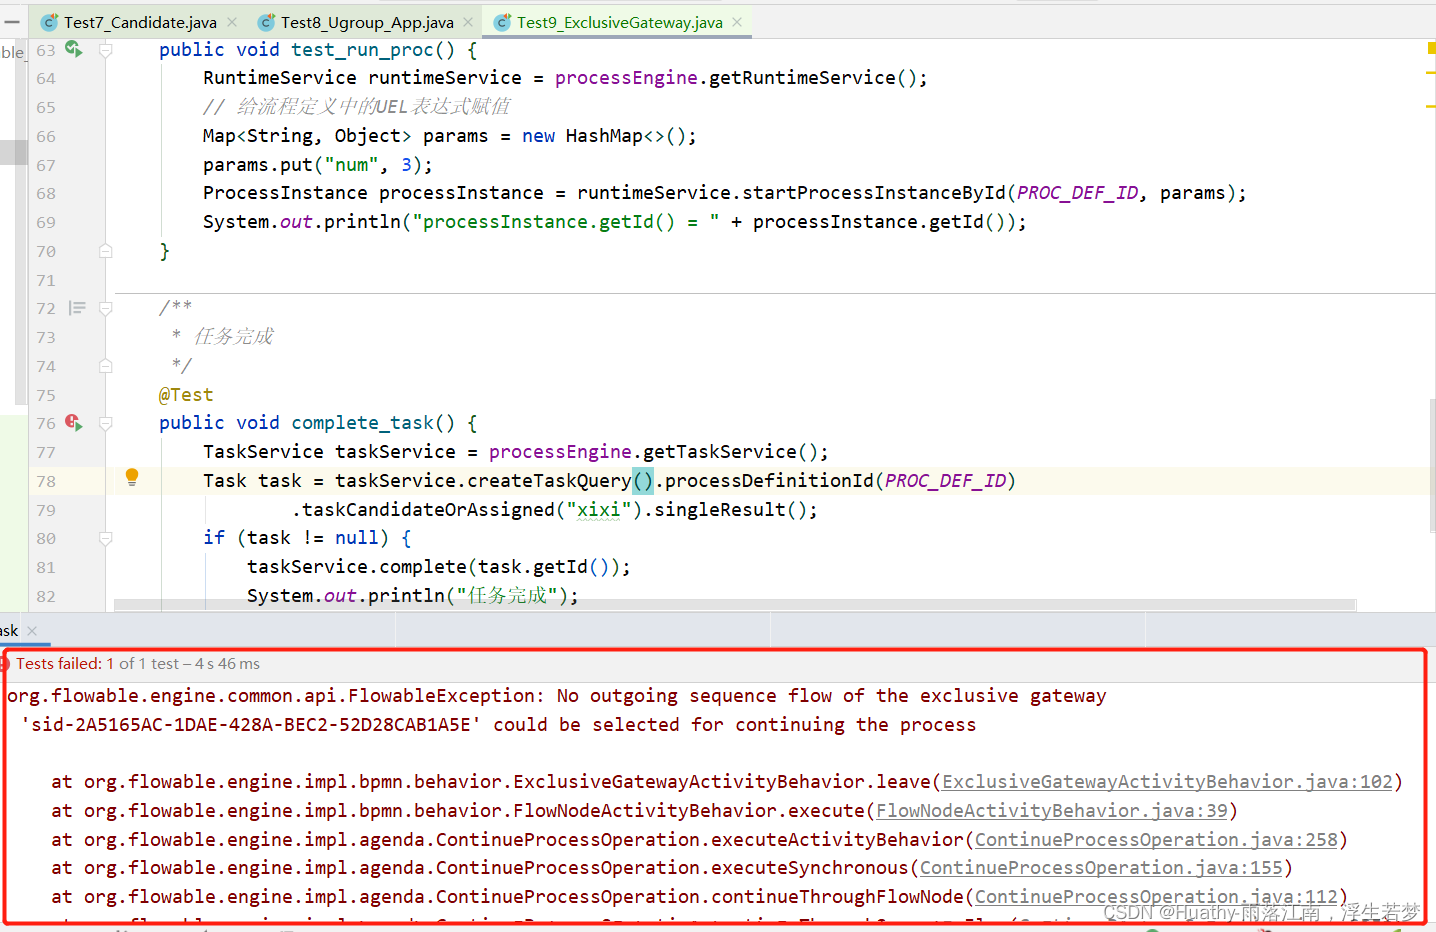Click singleResult on line 79
Screen dimensions: 1436x932
coord(720,510)
